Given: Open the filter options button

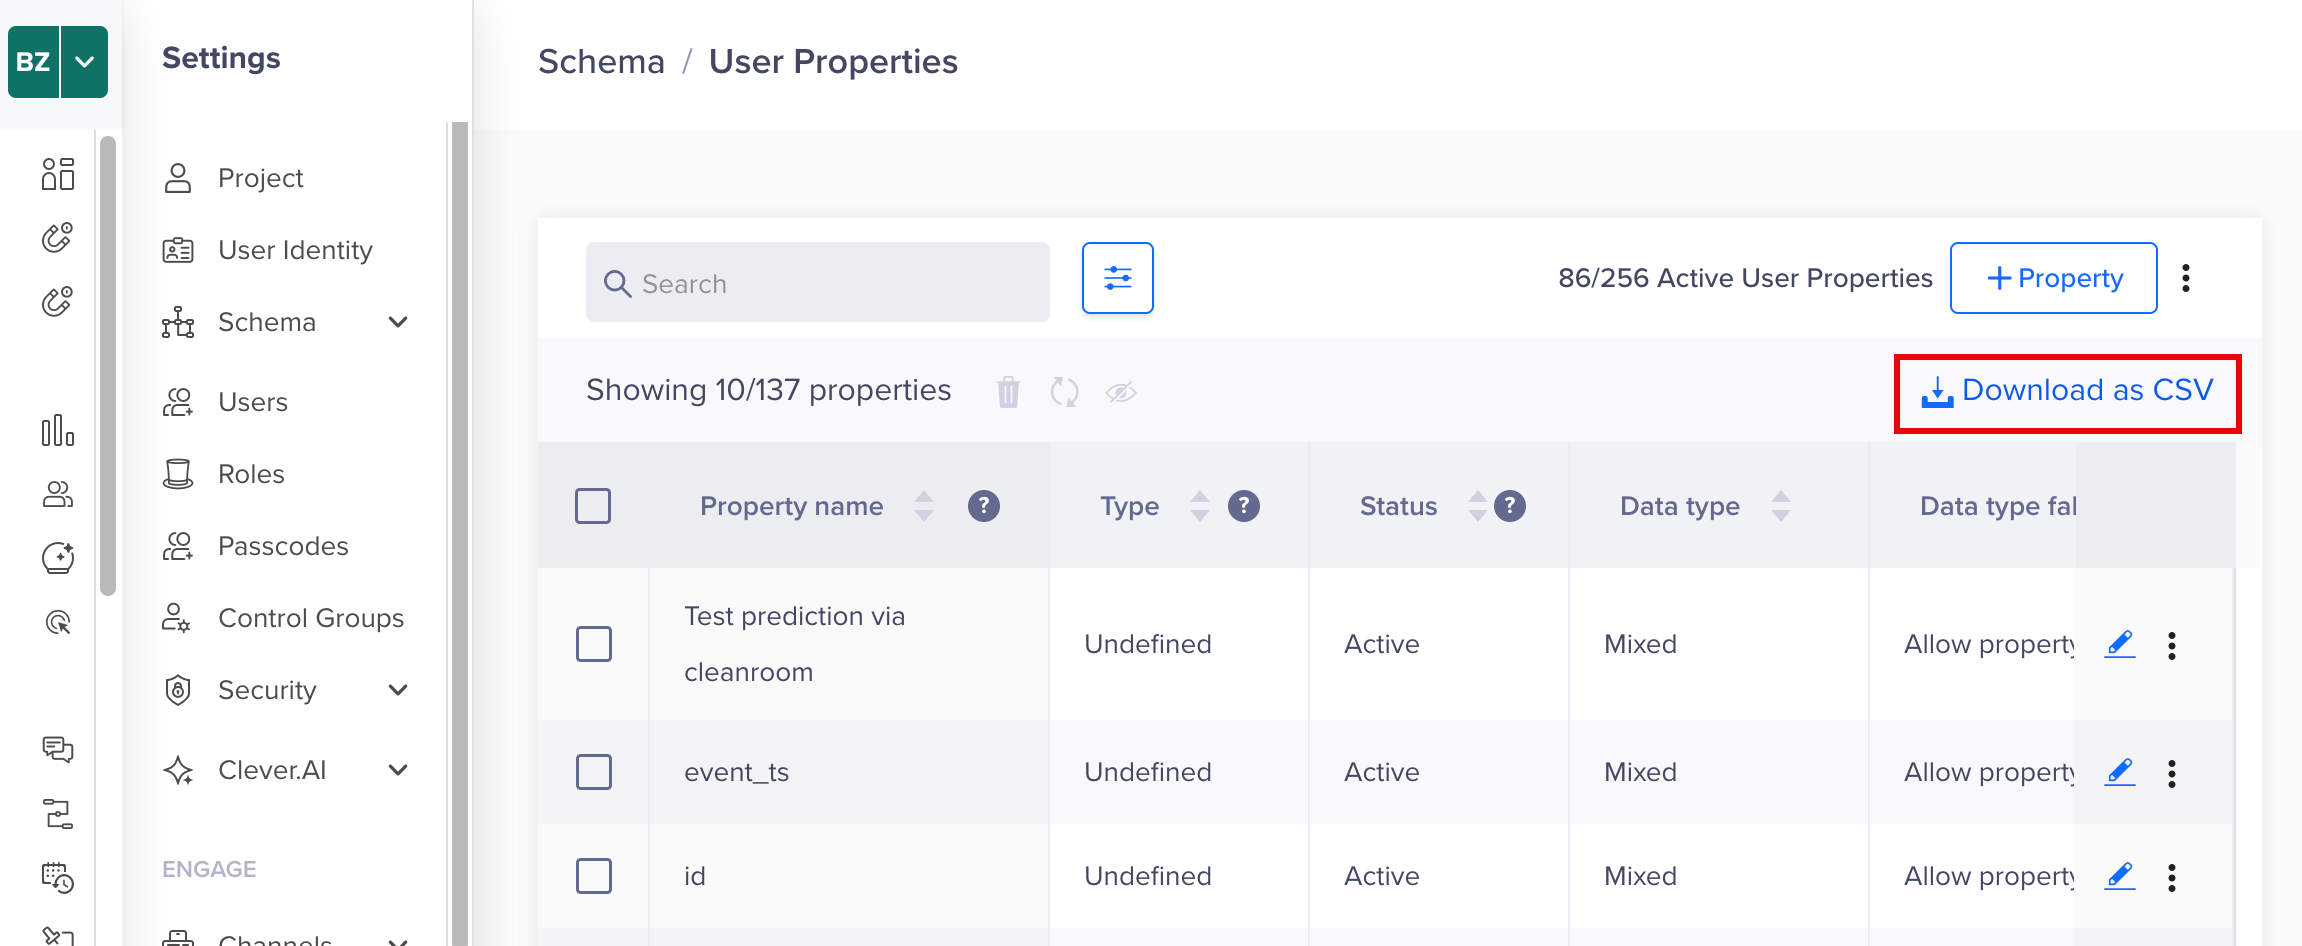Looking at the screenshot, I should (1118, 278).
